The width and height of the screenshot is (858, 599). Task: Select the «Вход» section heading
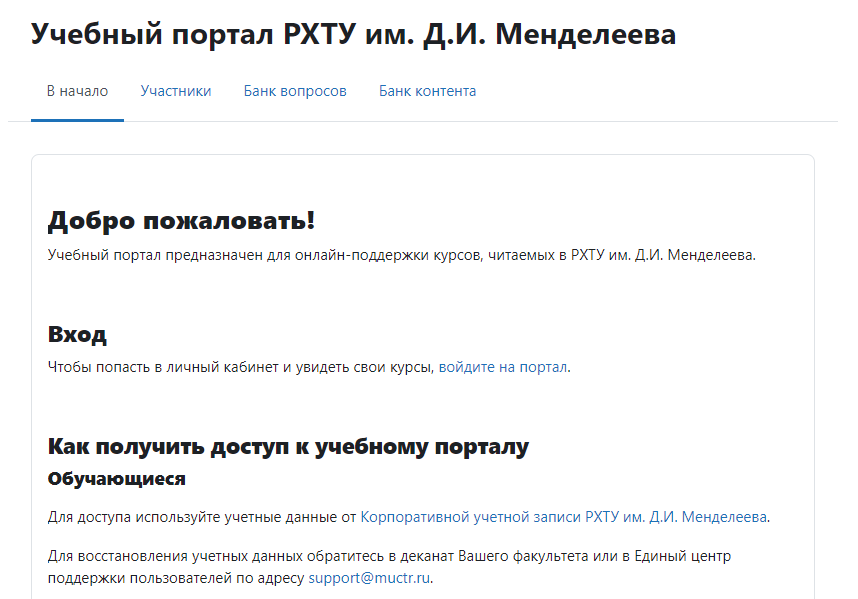[77, 334]
